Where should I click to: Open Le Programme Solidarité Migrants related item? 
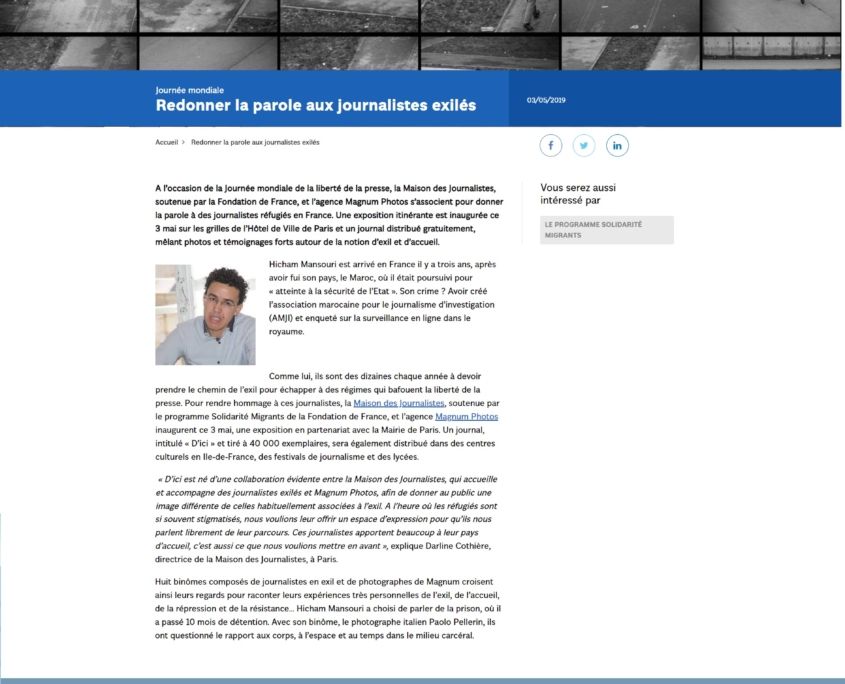click(606, 230)
